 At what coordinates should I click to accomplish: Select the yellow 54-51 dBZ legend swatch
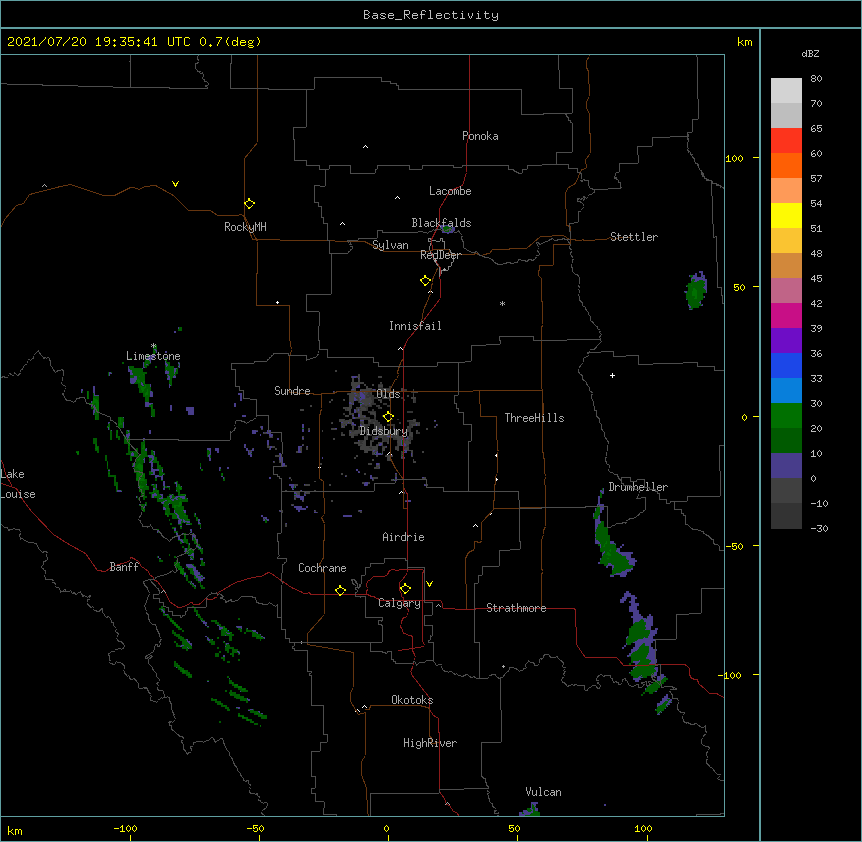786,215
